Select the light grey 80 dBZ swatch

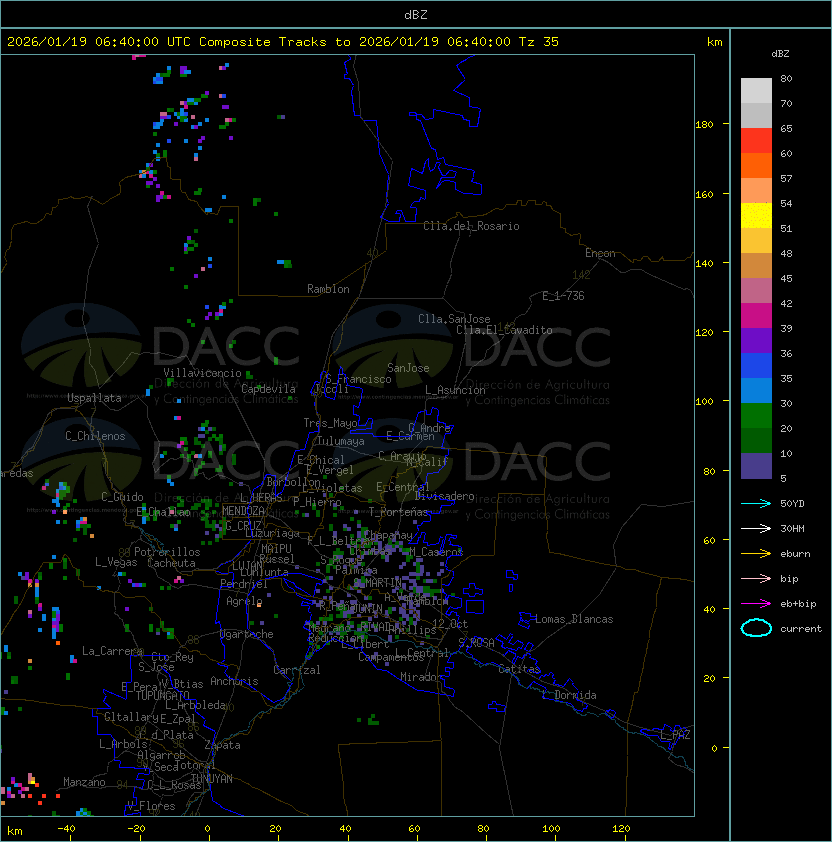pos(756,90)
